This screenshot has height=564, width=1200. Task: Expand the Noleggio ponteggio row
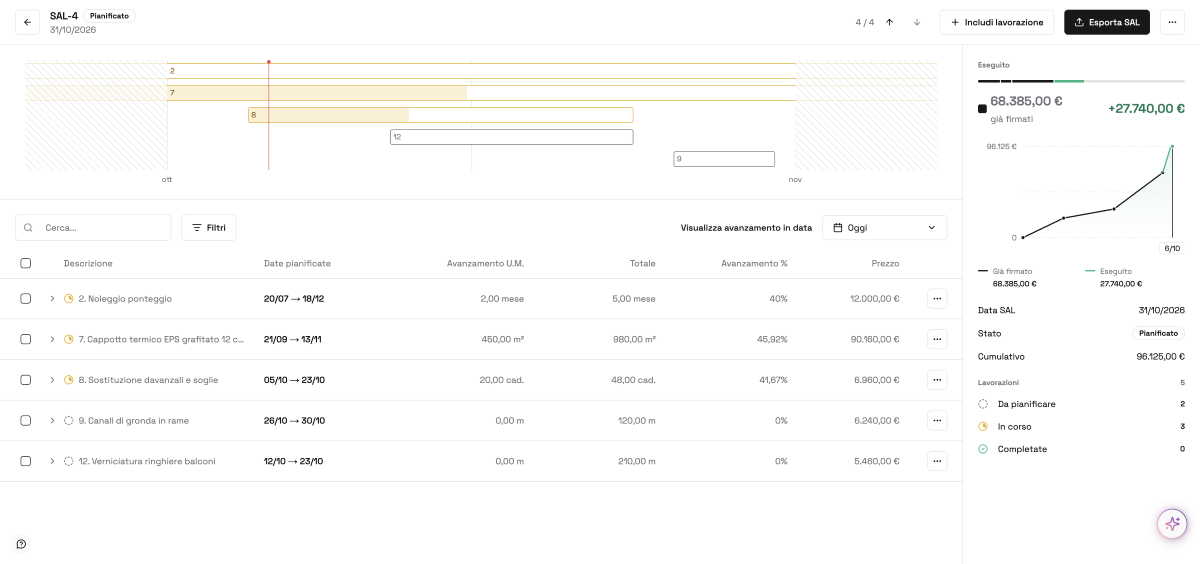point(52,298)
